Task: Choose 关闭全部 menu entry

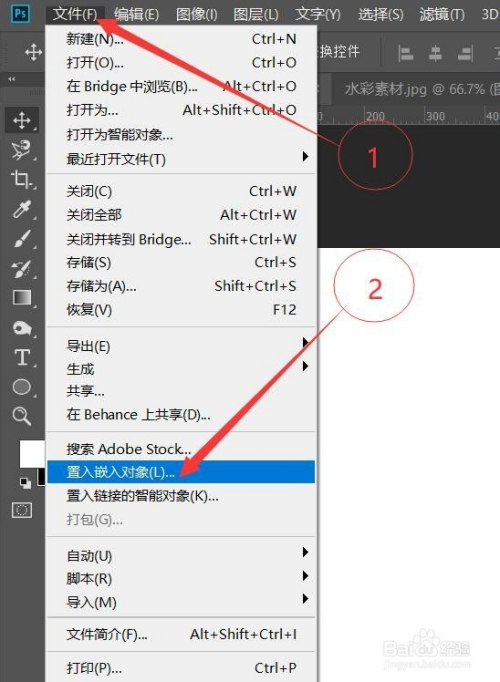Action: coord(181,215)
